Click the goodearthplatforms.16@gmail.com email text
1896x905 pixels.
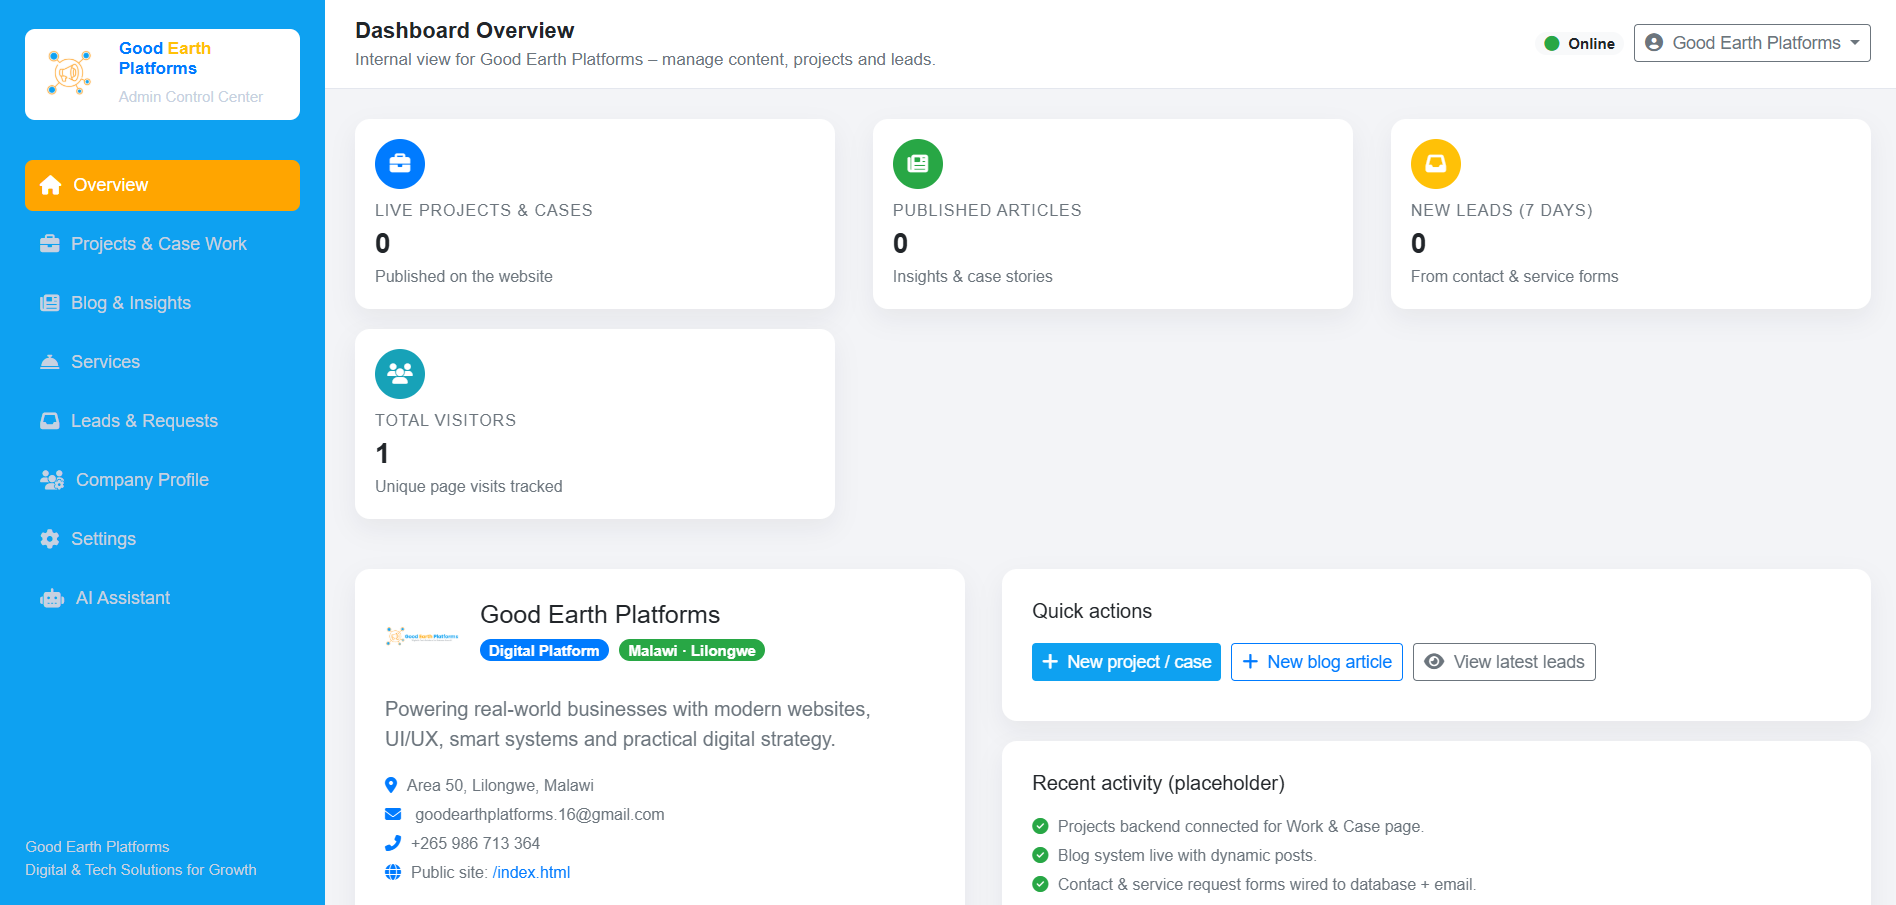coord(540,814)
